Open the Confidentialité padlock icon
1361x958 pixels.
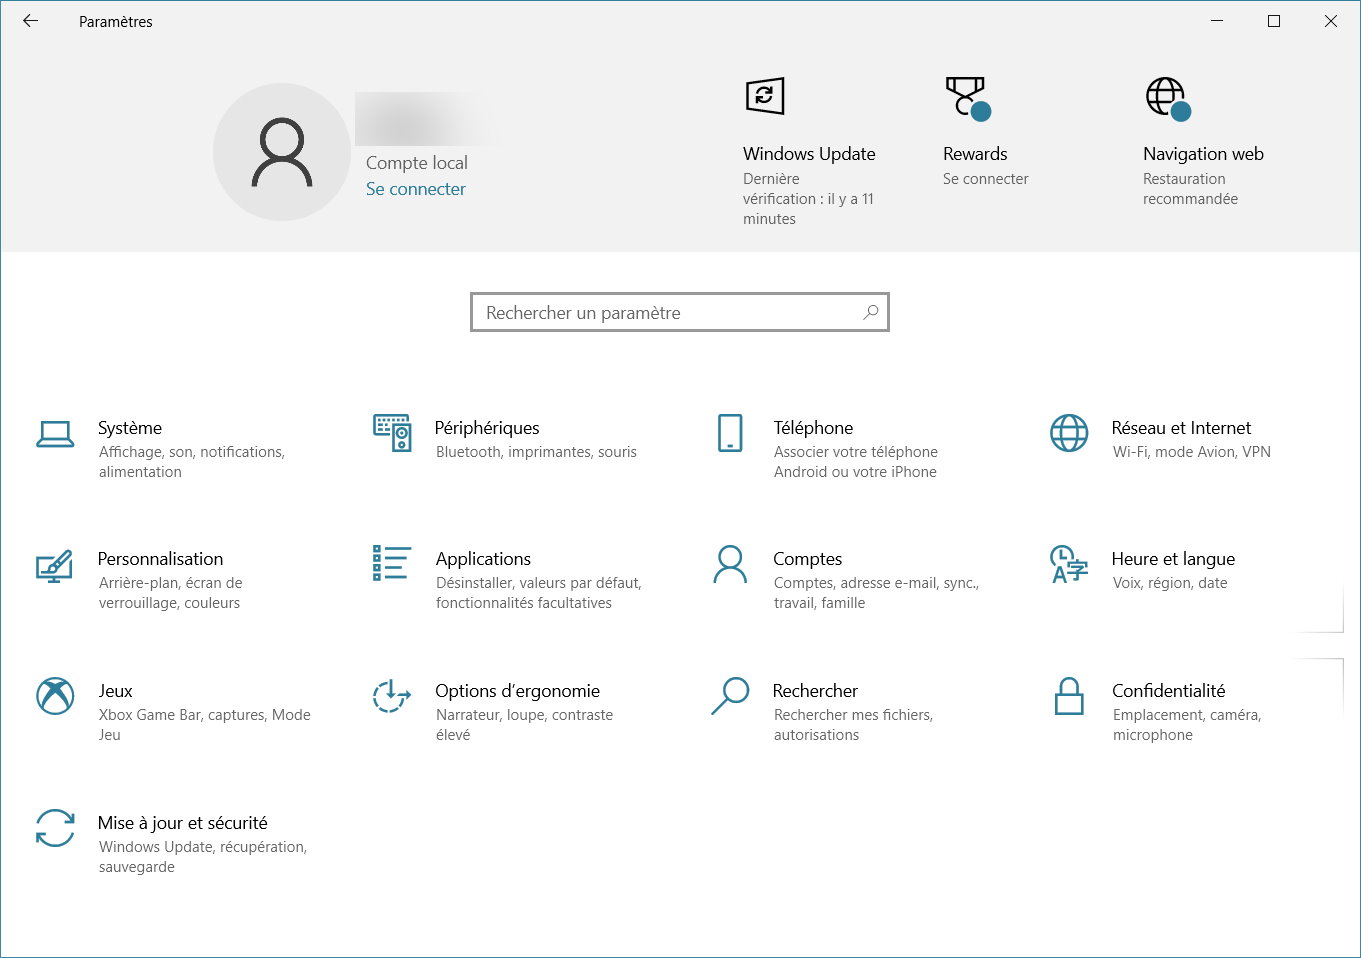pos(1069,696)
